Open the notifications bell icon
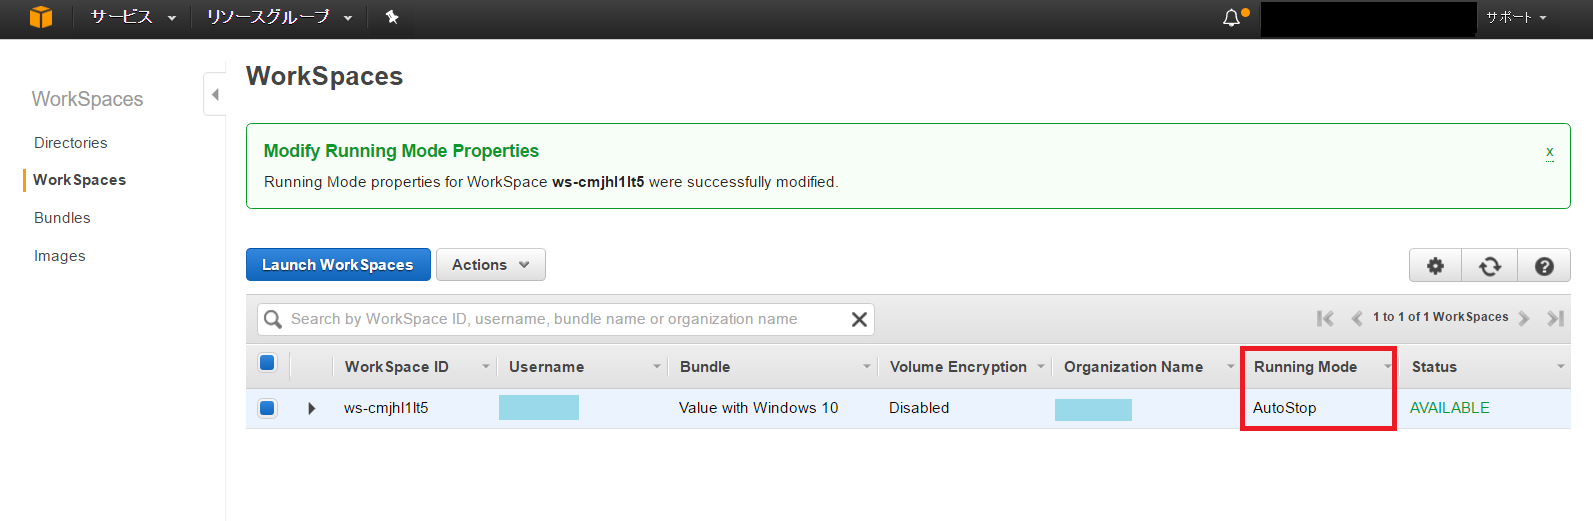The height and width of the screenshot is (521, 1593). 1232,18
